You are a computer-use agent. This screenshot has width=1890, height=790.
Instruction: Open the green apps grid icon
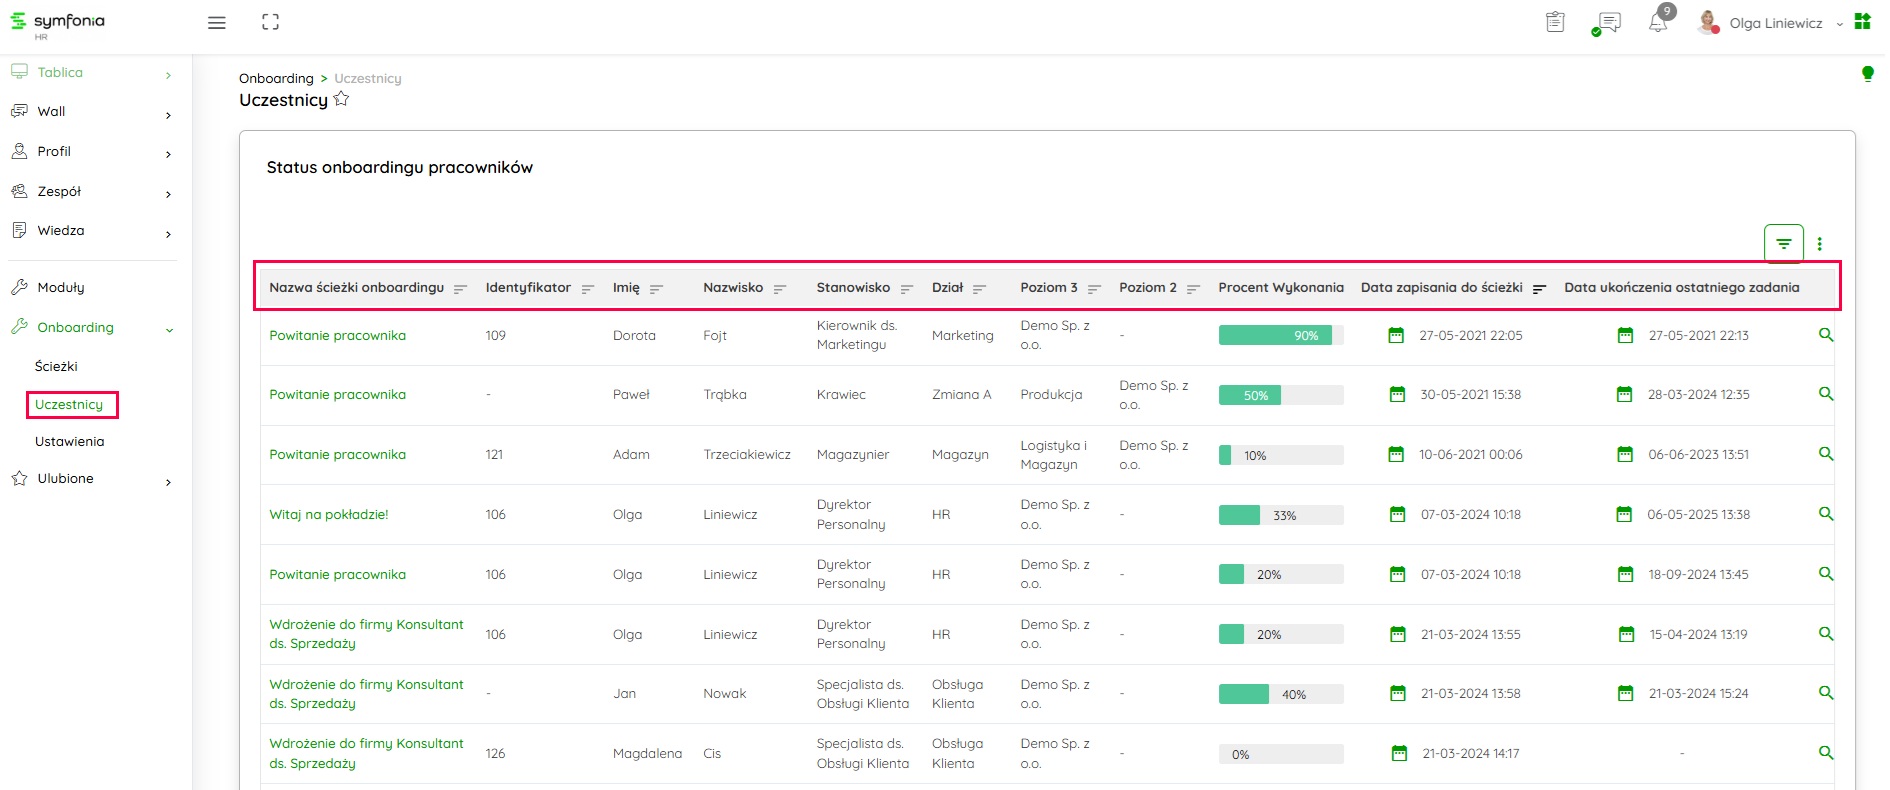(1862, 22)
